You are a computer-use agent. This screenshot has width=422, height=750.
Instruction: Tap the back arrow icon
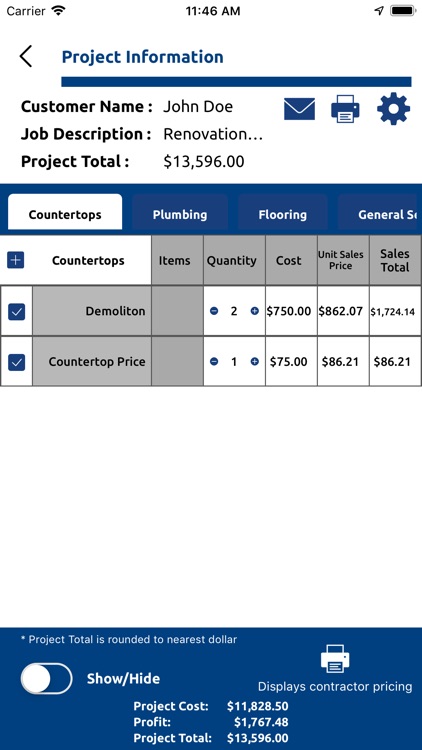[x=26, y=56]
